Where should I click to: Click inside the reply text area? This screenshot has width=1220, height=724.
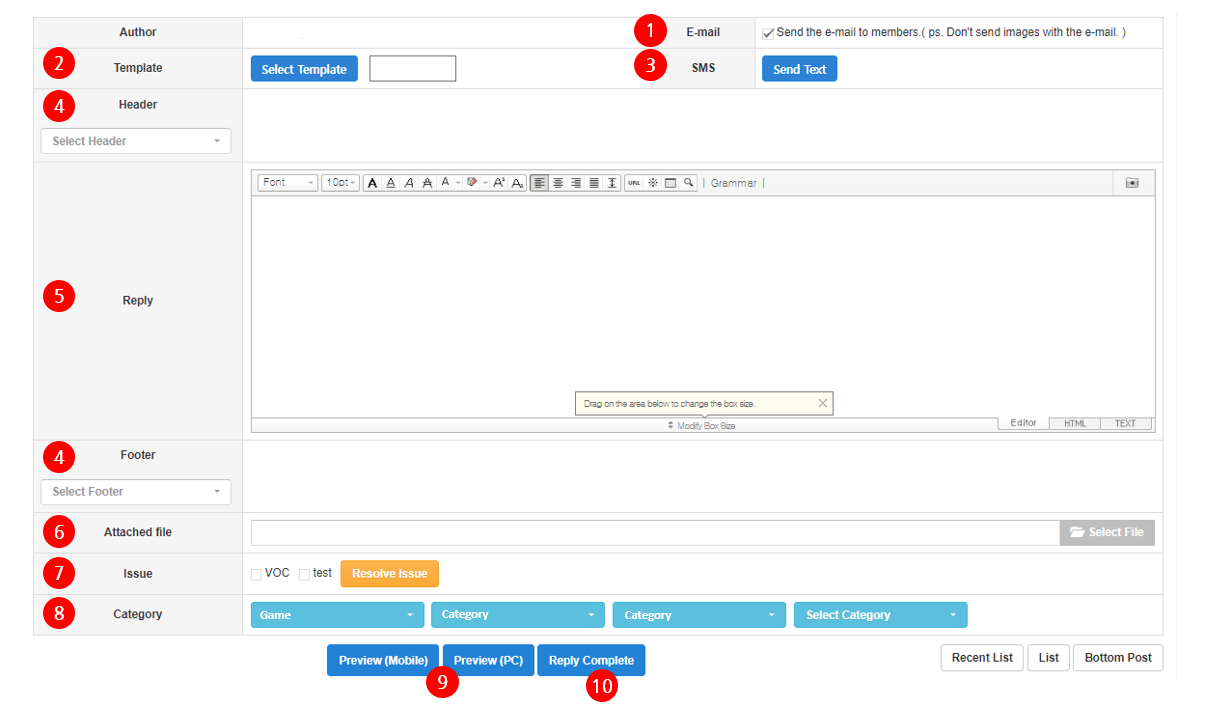(703, 307)
